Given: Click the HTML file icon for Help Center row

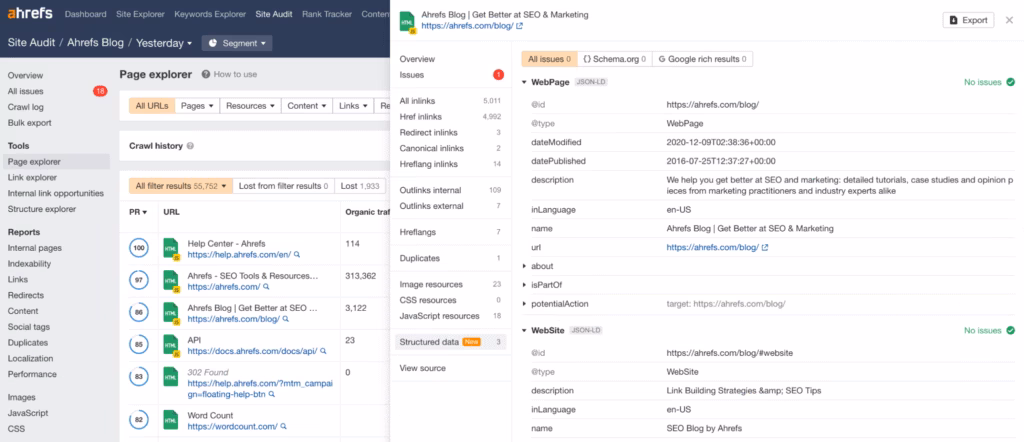Looking at the screenshot, I should (170, 249).
